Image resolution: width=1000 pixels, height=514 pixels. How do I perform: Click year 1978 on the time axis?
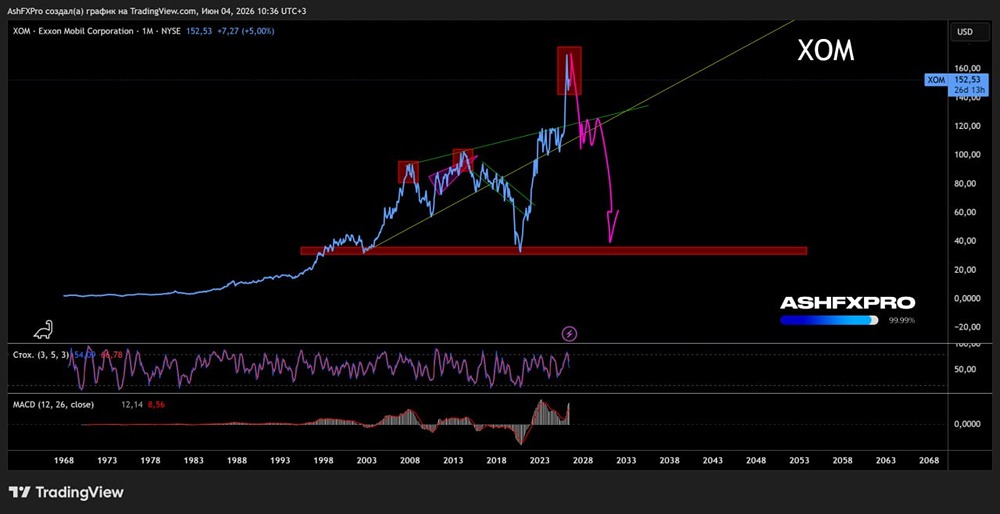(151, 460)
